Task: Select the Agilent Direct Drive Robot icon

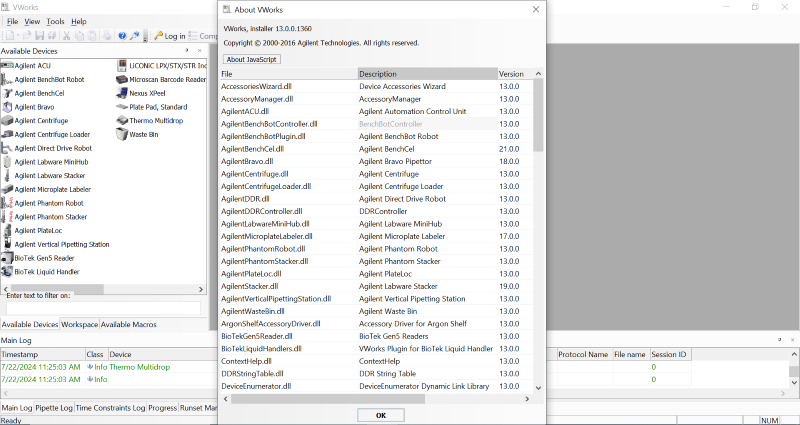Action: (7, 148)
